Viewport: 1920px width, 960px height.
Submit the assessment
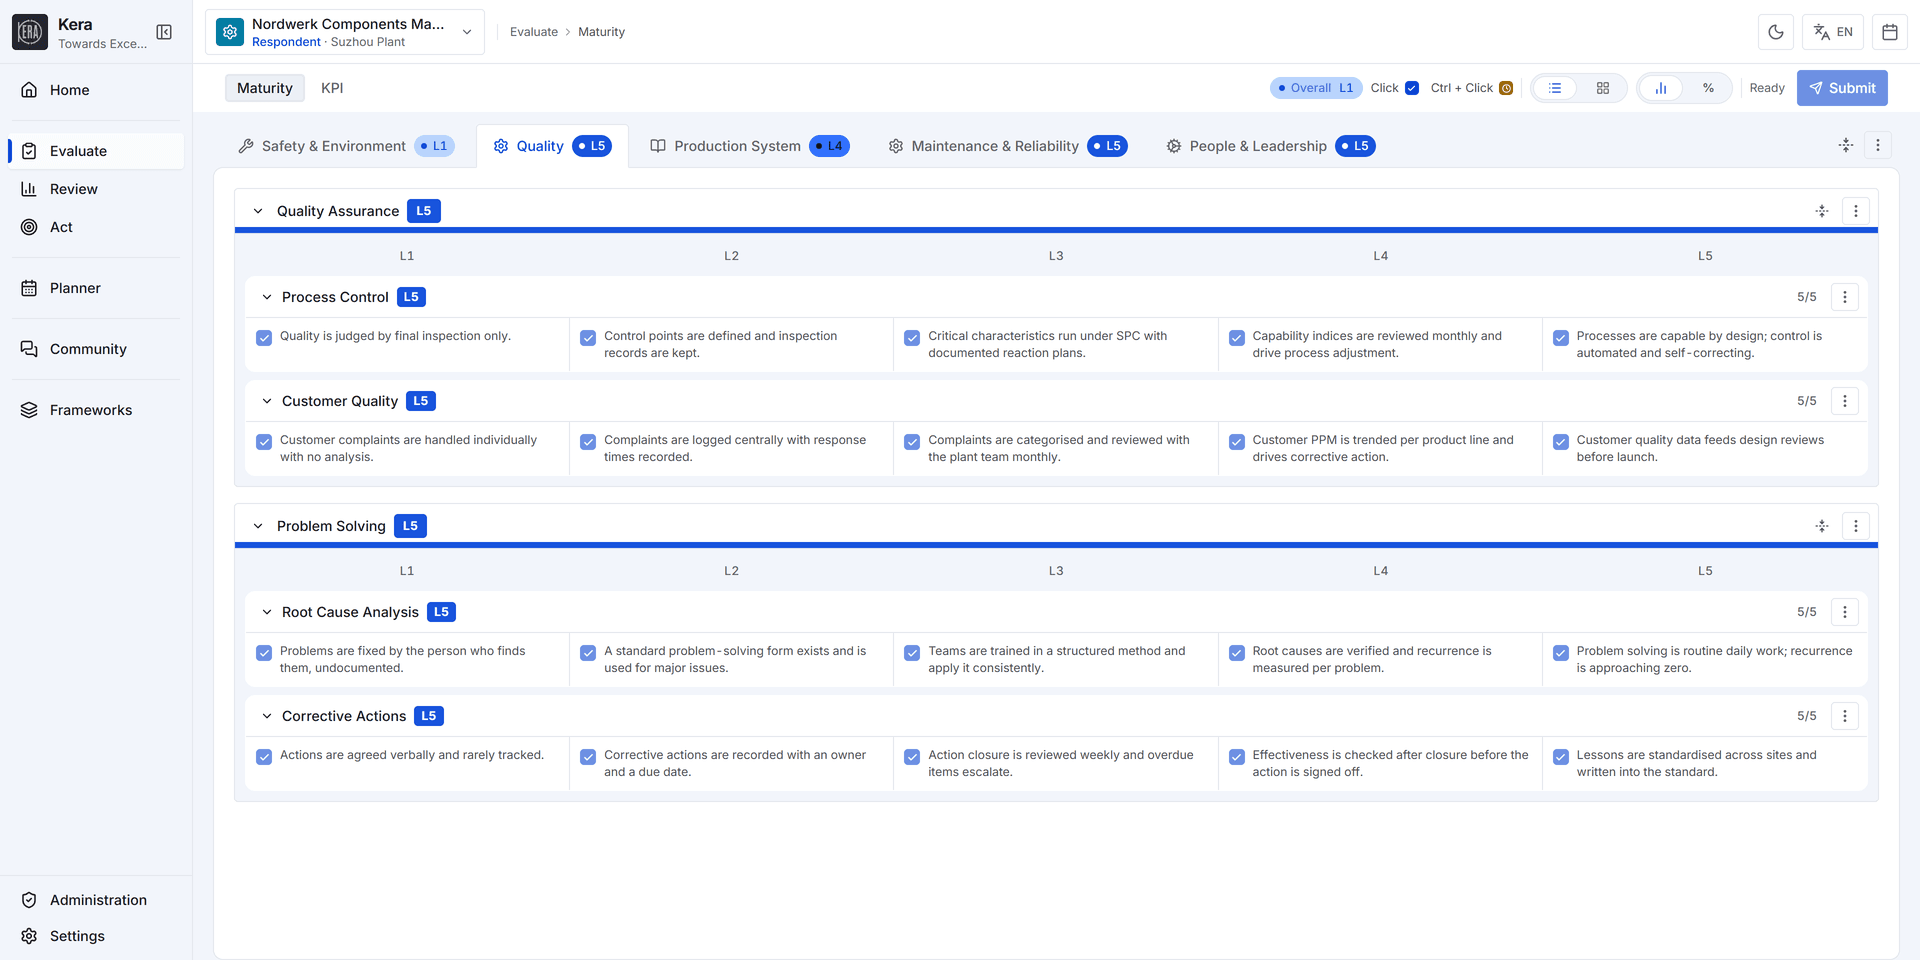coord(1842,88)
